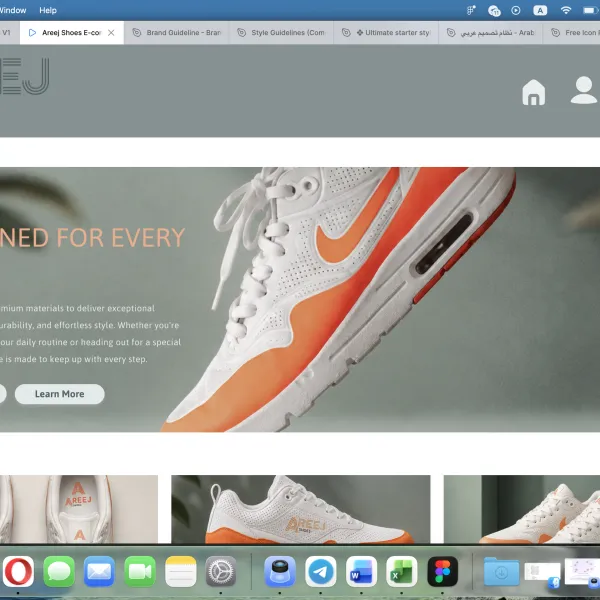Open Telegram from the dock
The image size is (600, 600).
[321, 571]
